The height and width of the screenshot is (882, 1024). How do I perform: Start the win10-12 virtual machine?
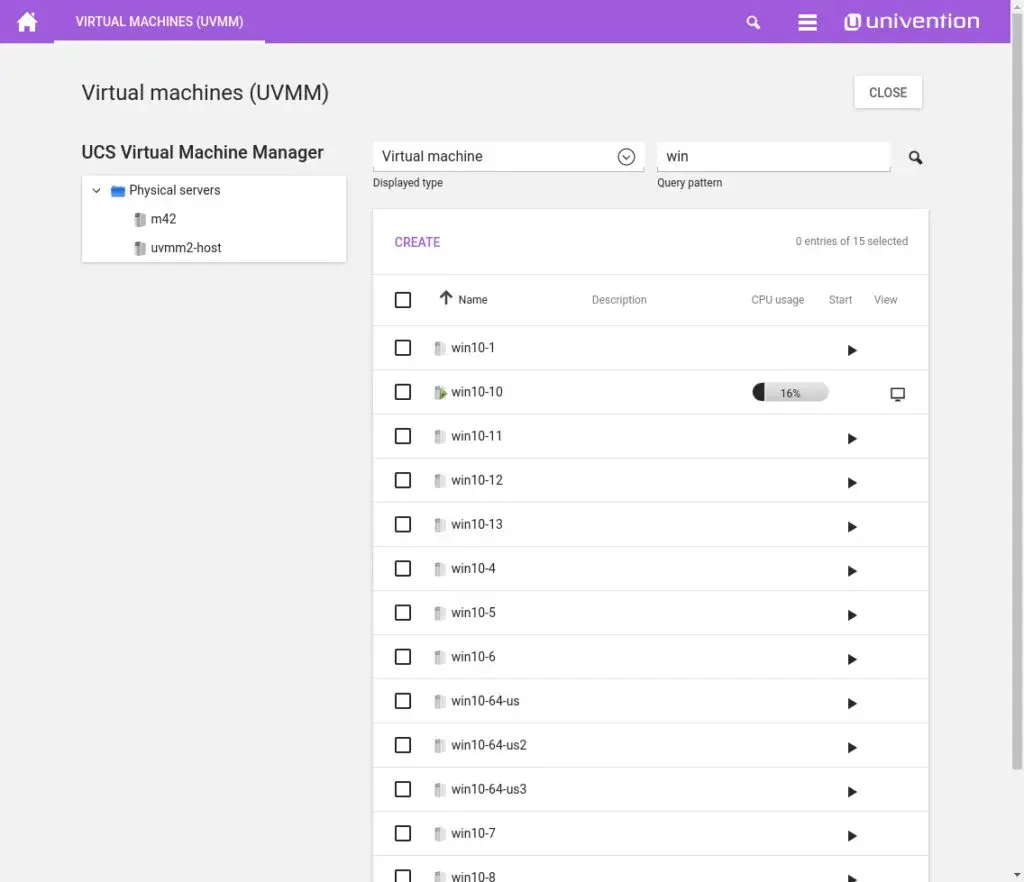tap(852, 483)
